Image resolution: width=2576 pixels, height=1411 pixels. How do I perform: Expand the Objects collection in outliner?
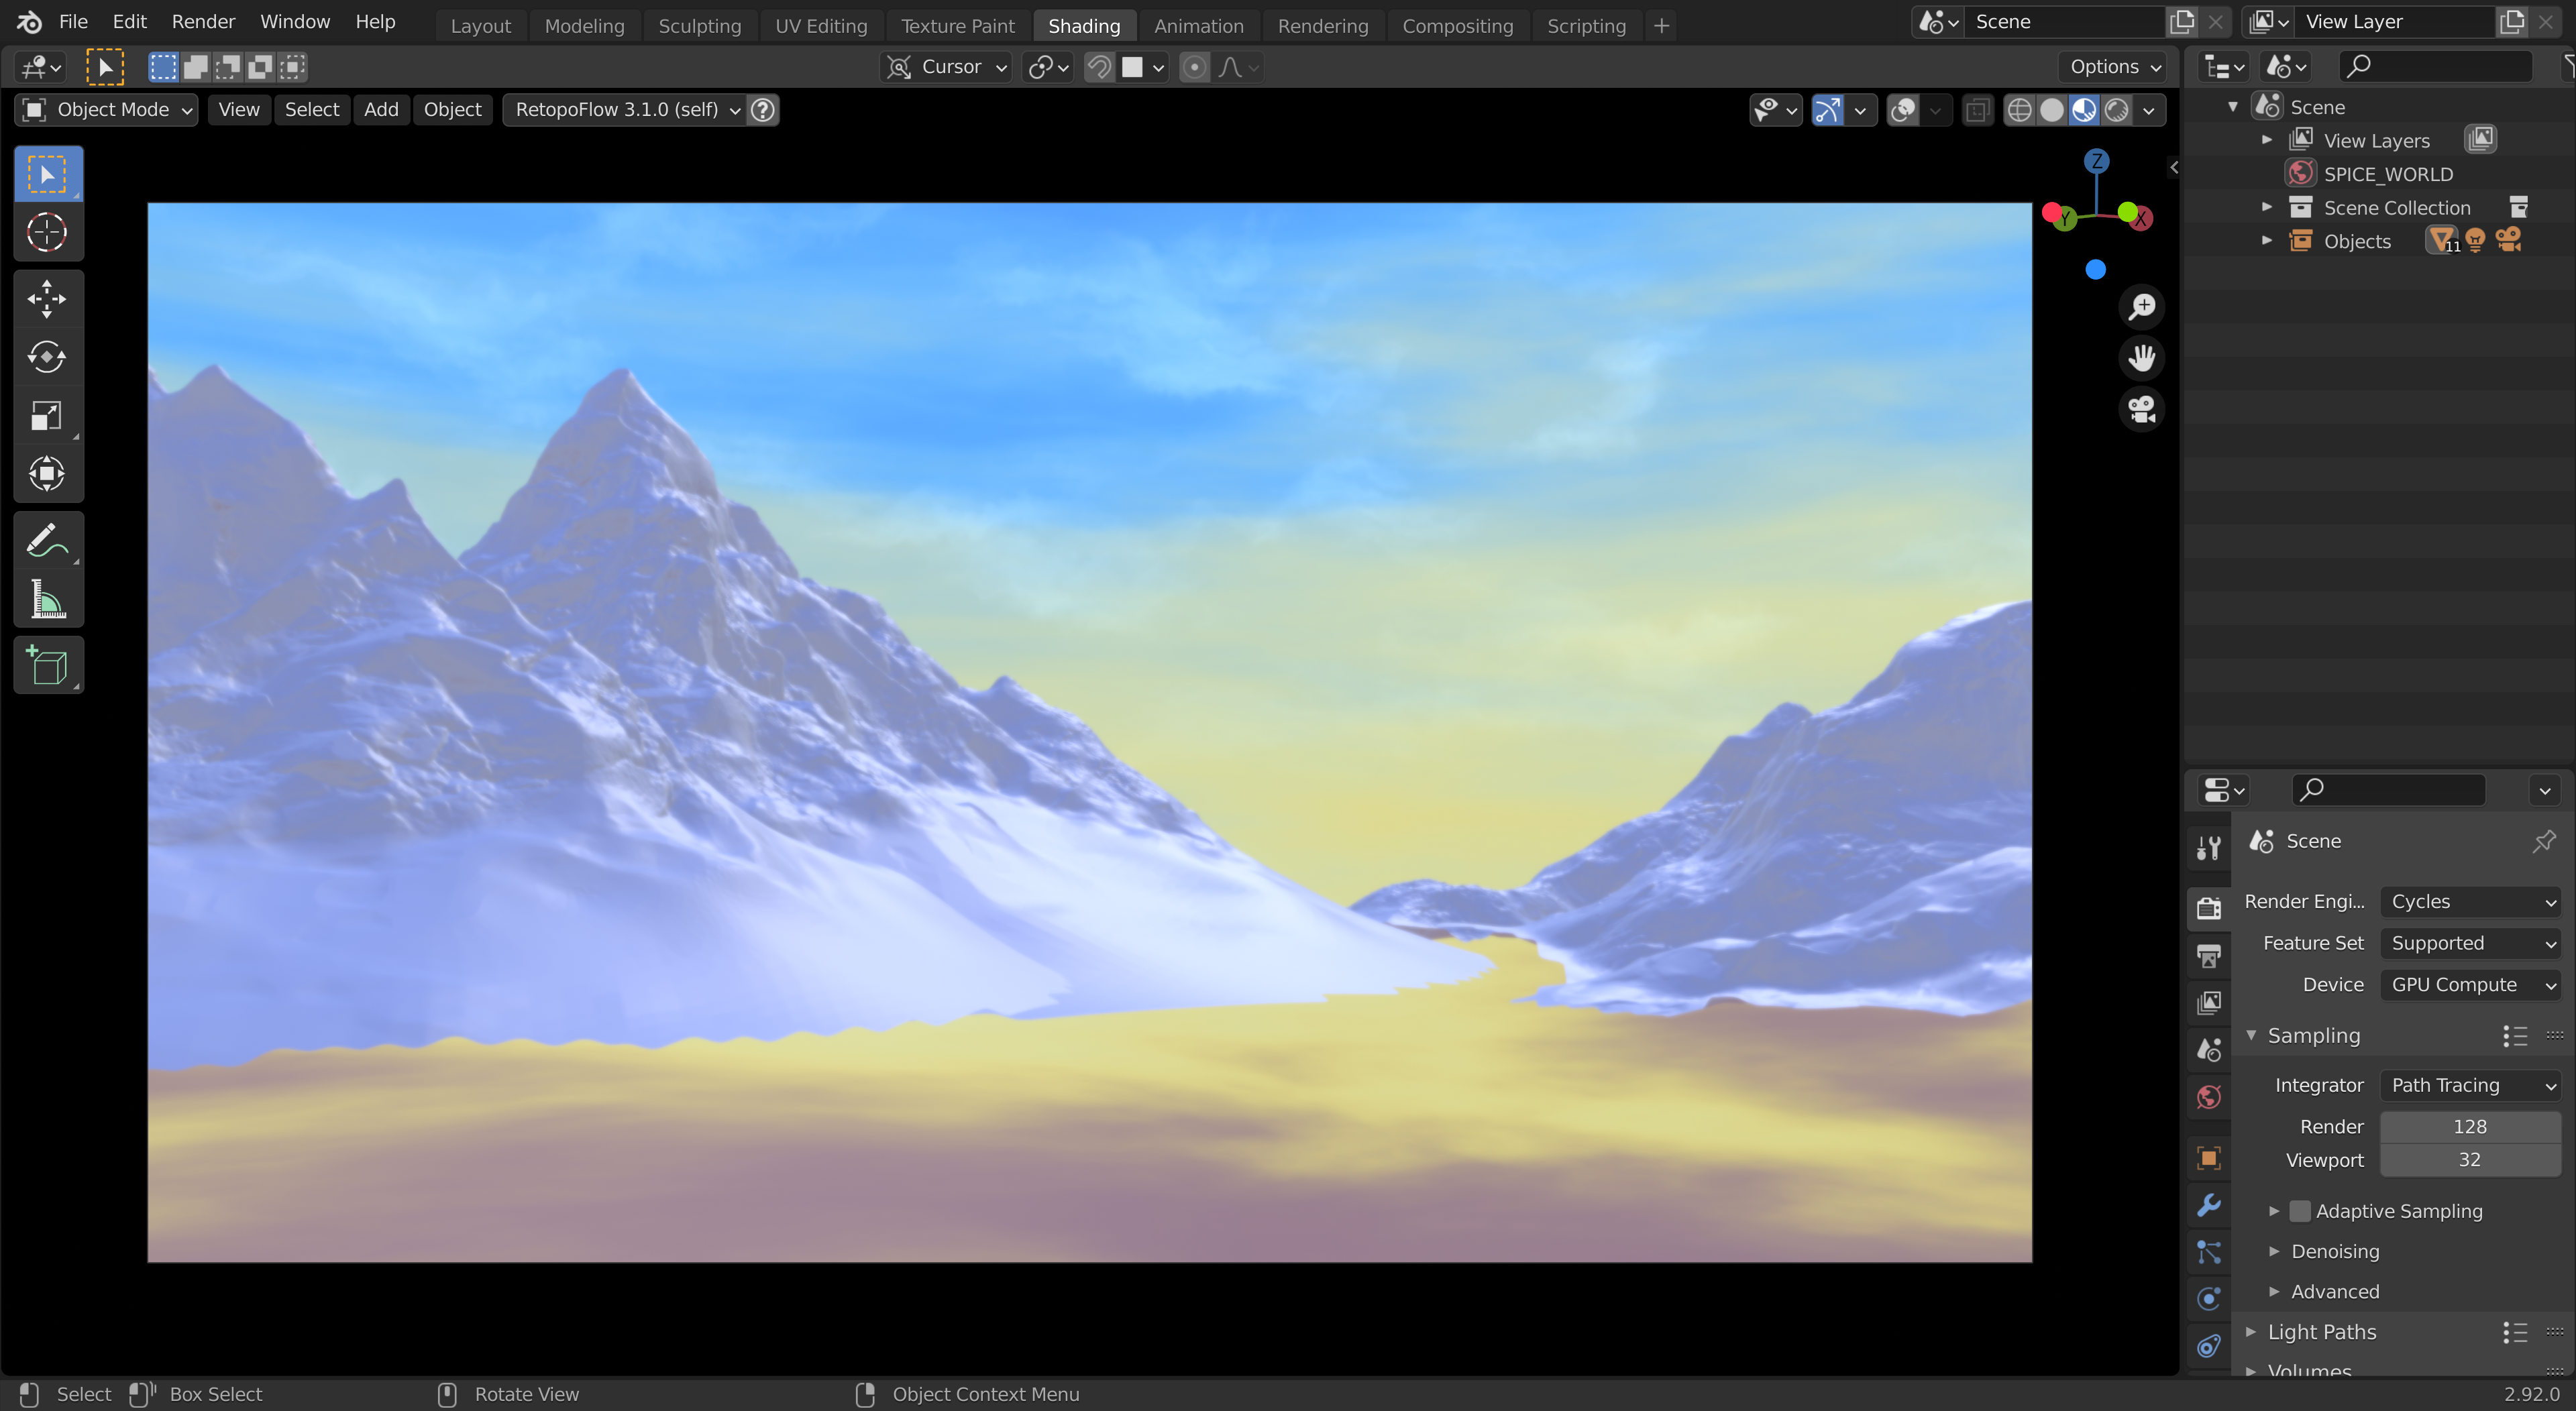tap(2267, 241)
